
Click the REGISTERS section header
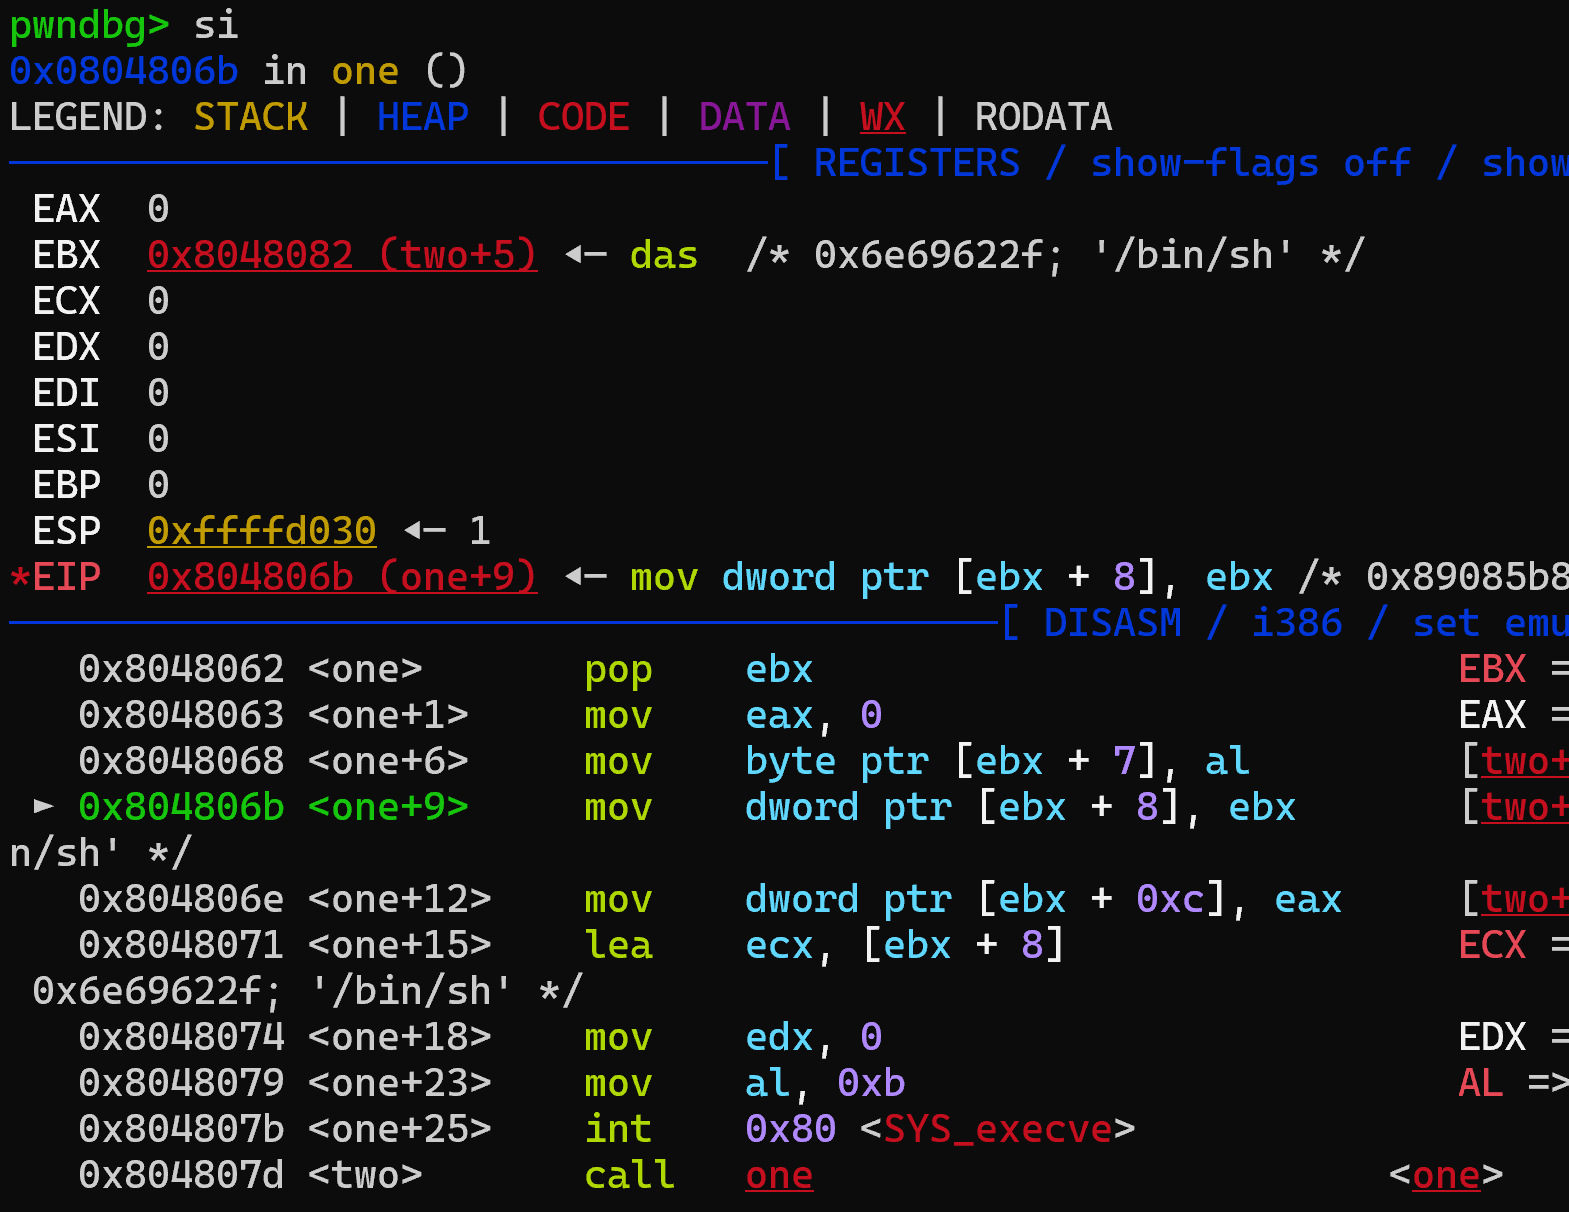point(917,163)
